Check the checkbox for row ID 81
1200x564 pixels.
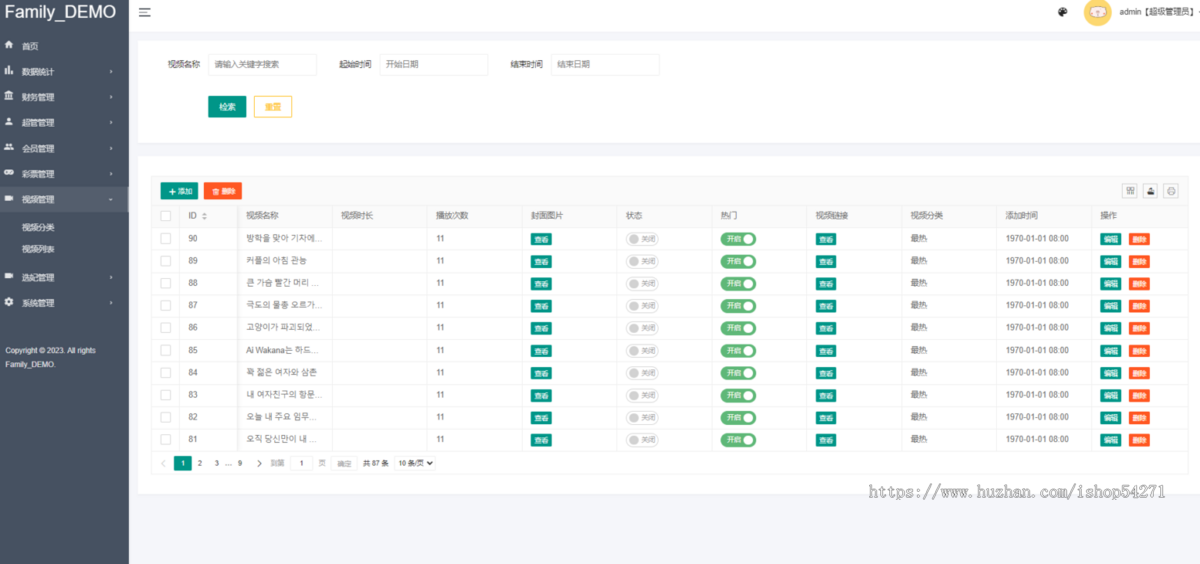pos(166,439)
